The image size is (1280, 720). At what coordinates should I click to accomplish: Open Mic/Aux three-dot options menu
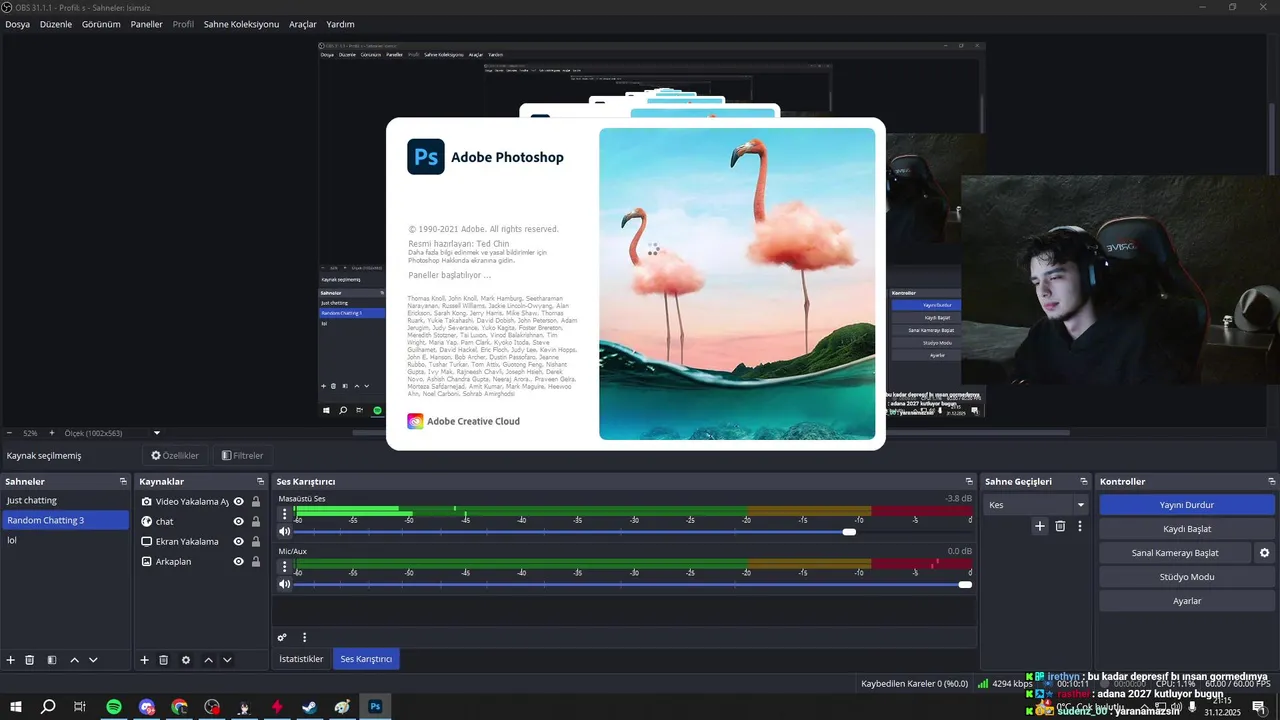284,567
